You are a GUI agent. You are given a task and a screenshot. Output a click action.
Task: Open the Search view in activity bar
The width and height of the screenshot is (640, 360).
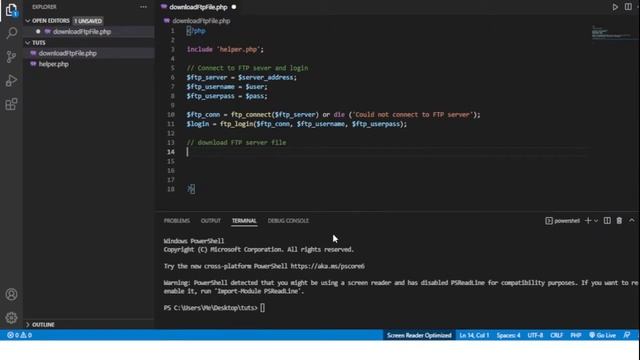tap(11, 33)
